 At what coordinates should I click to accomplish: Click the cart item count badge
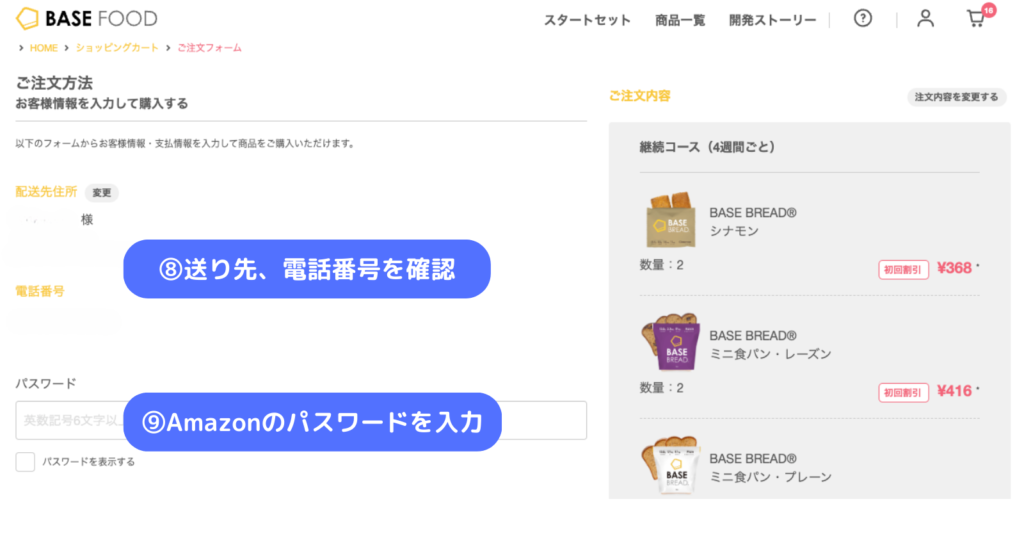click(x=989, y=10)
